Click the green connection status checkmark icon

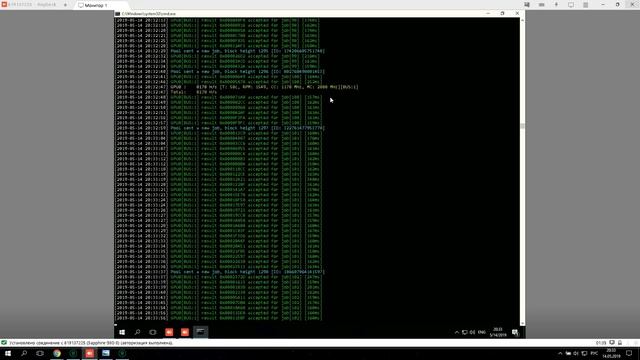click(x=4, y=343)
